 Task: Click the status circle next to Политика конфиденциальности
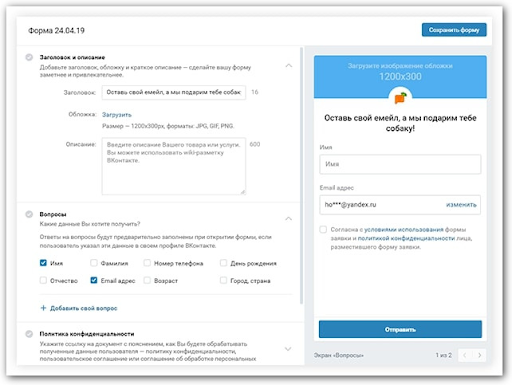(29, 334)
